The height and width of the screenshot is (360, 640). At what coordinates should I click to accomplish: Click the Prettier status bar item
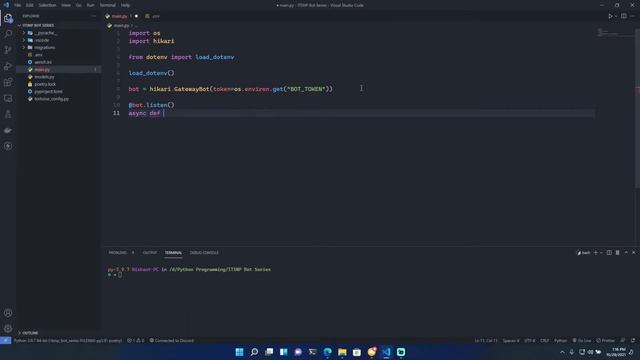coord(606,340)
